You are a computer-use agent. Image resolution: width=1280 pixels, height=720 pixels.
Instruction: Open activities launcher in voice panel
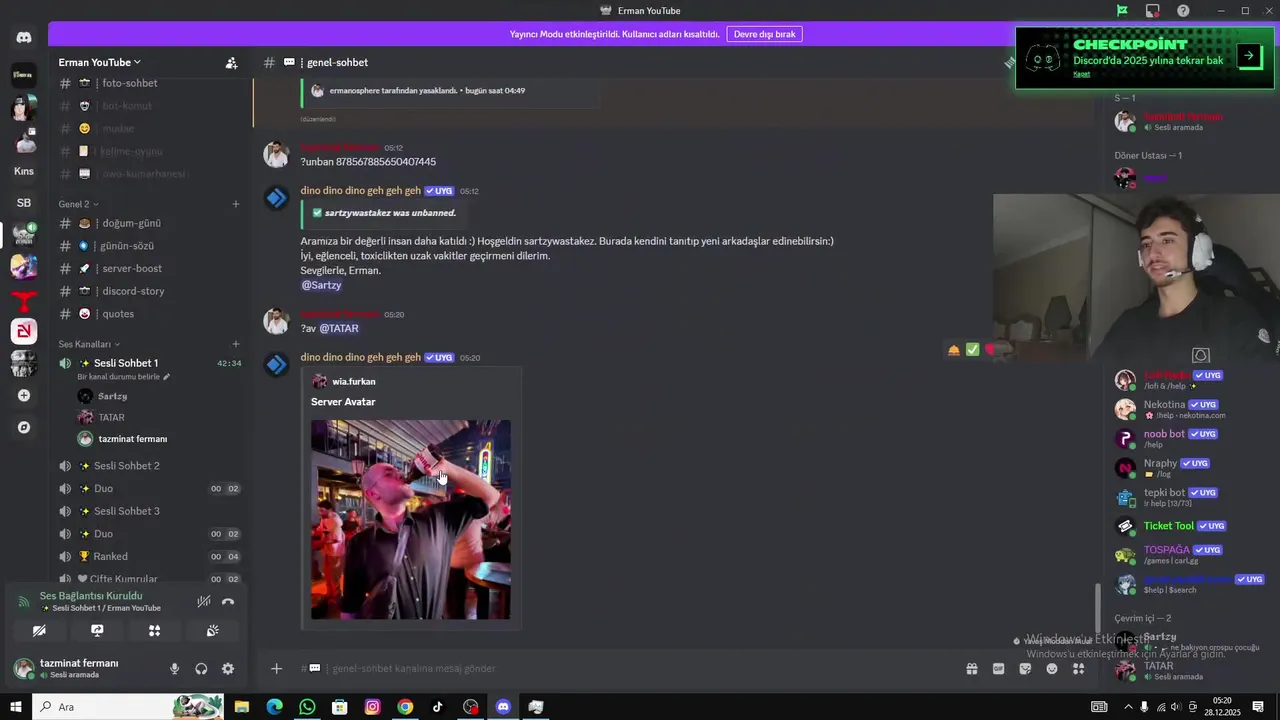point(154,631)
